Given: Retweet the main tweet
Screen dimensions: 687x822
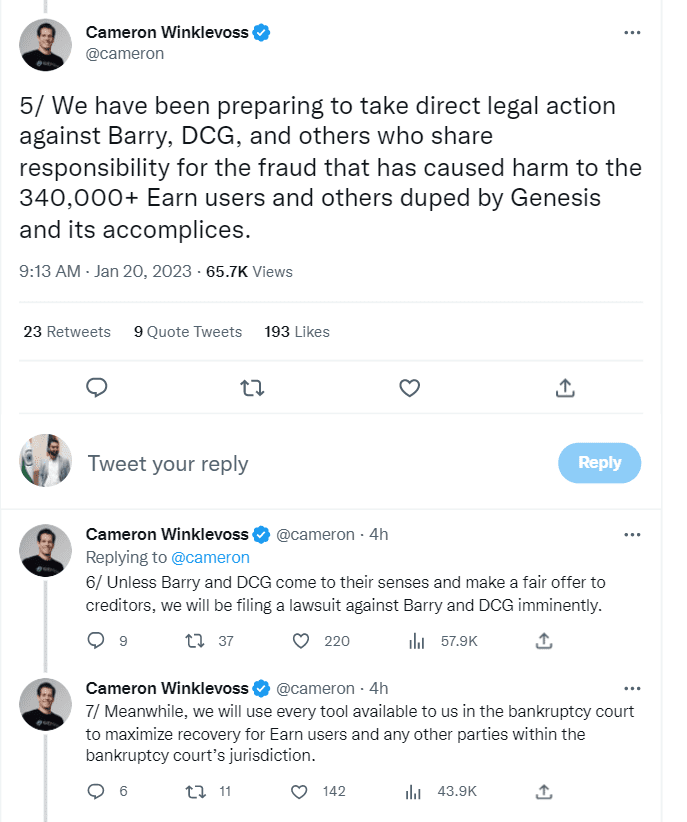Looking at the screenshot, I should 253,389.
